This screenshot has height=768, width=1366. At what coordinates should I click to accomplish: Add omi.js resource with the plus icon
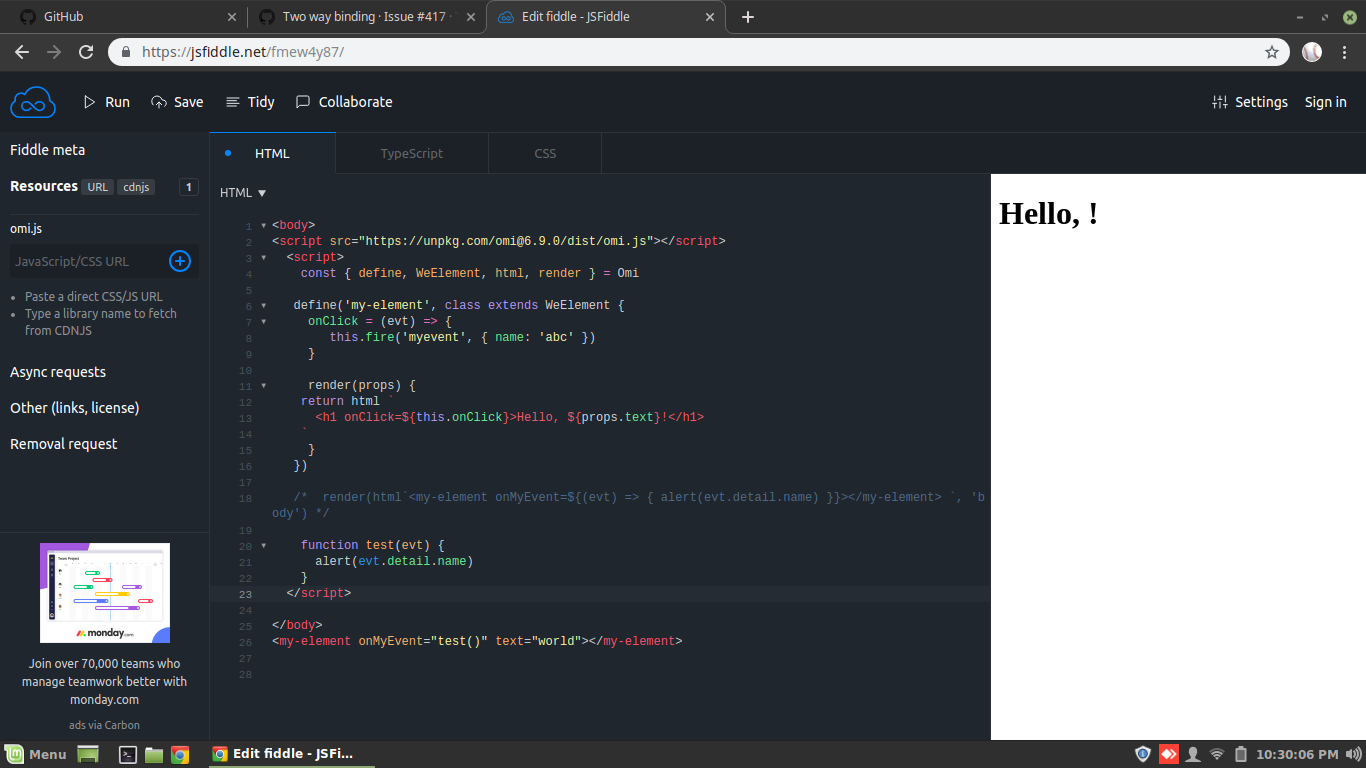tap(179, 261)
